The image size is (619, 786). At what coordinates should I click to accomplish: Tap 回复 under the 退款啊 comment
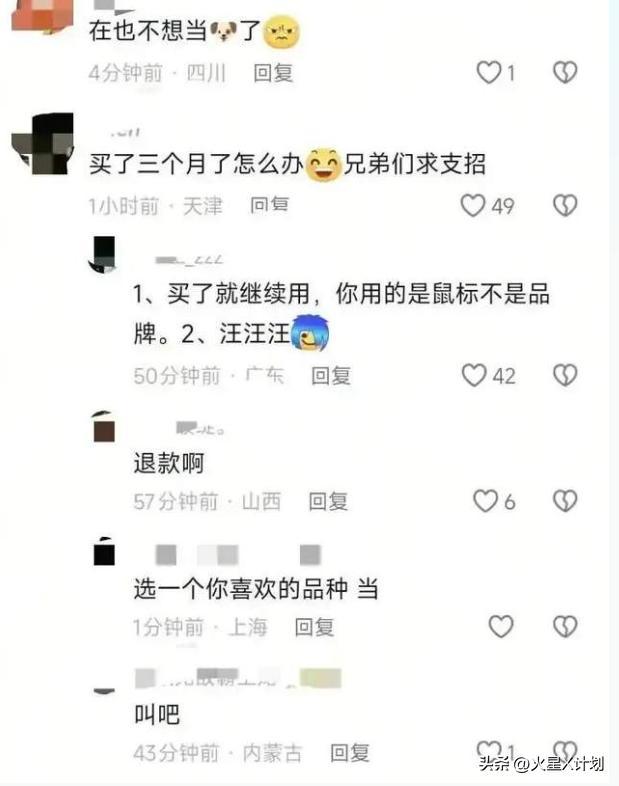[328, 501]
